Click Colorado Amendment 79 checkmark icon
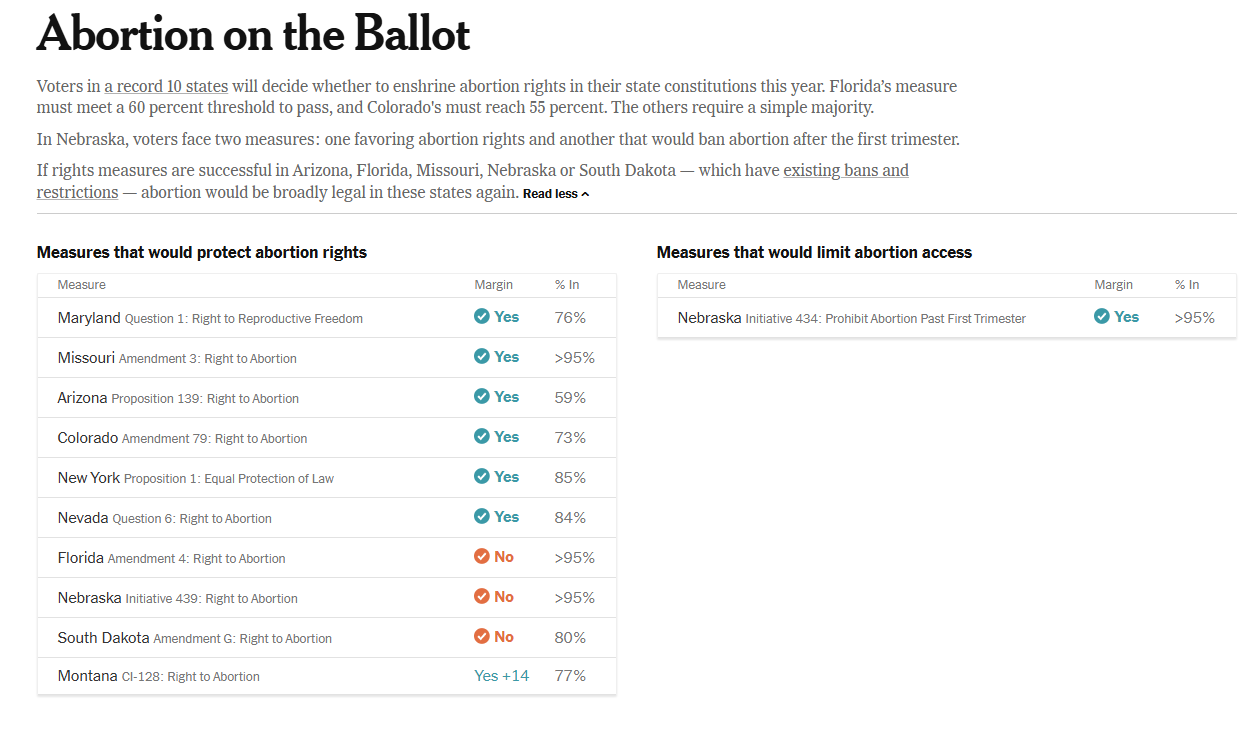The image size is (1249, 729). pyautogui.click(x=481, y=437)
